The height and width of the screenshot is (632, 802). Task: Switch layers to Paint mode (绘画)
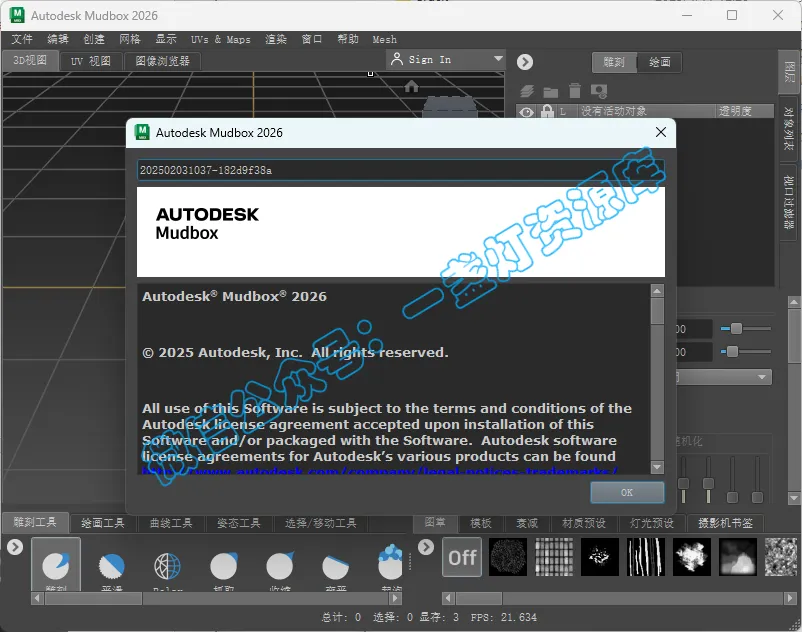tap(659, 62)
